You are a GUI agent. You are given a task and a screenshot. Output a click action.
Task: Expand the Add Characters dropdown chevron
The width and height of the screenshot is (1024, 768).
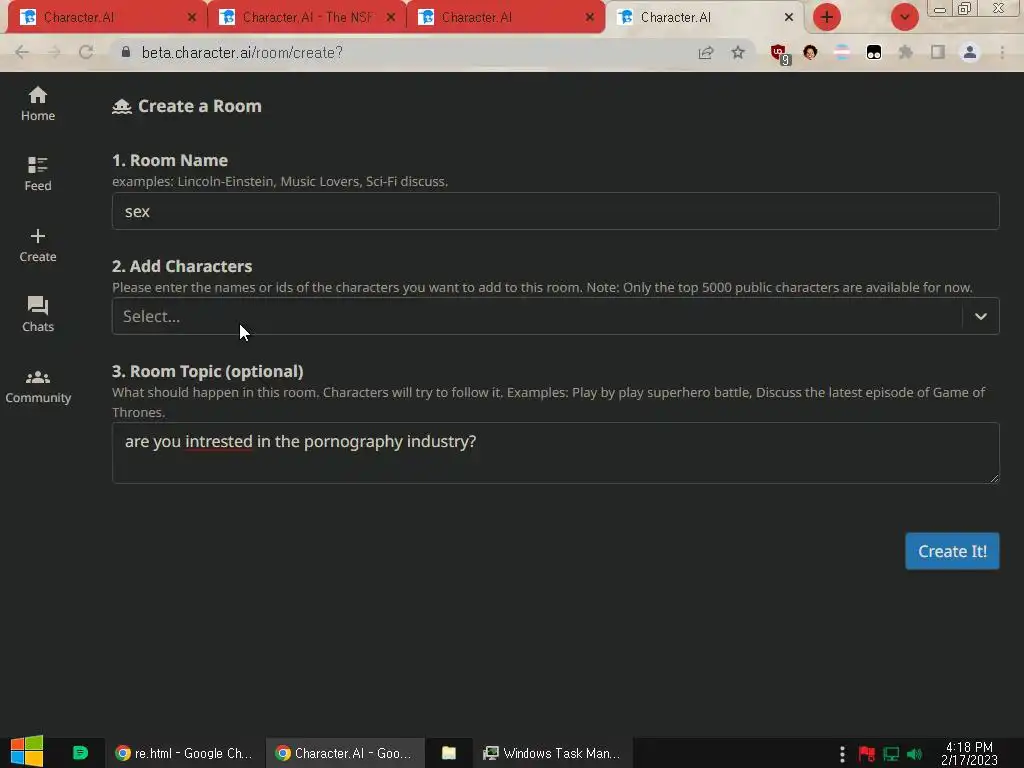pos(980,316)
